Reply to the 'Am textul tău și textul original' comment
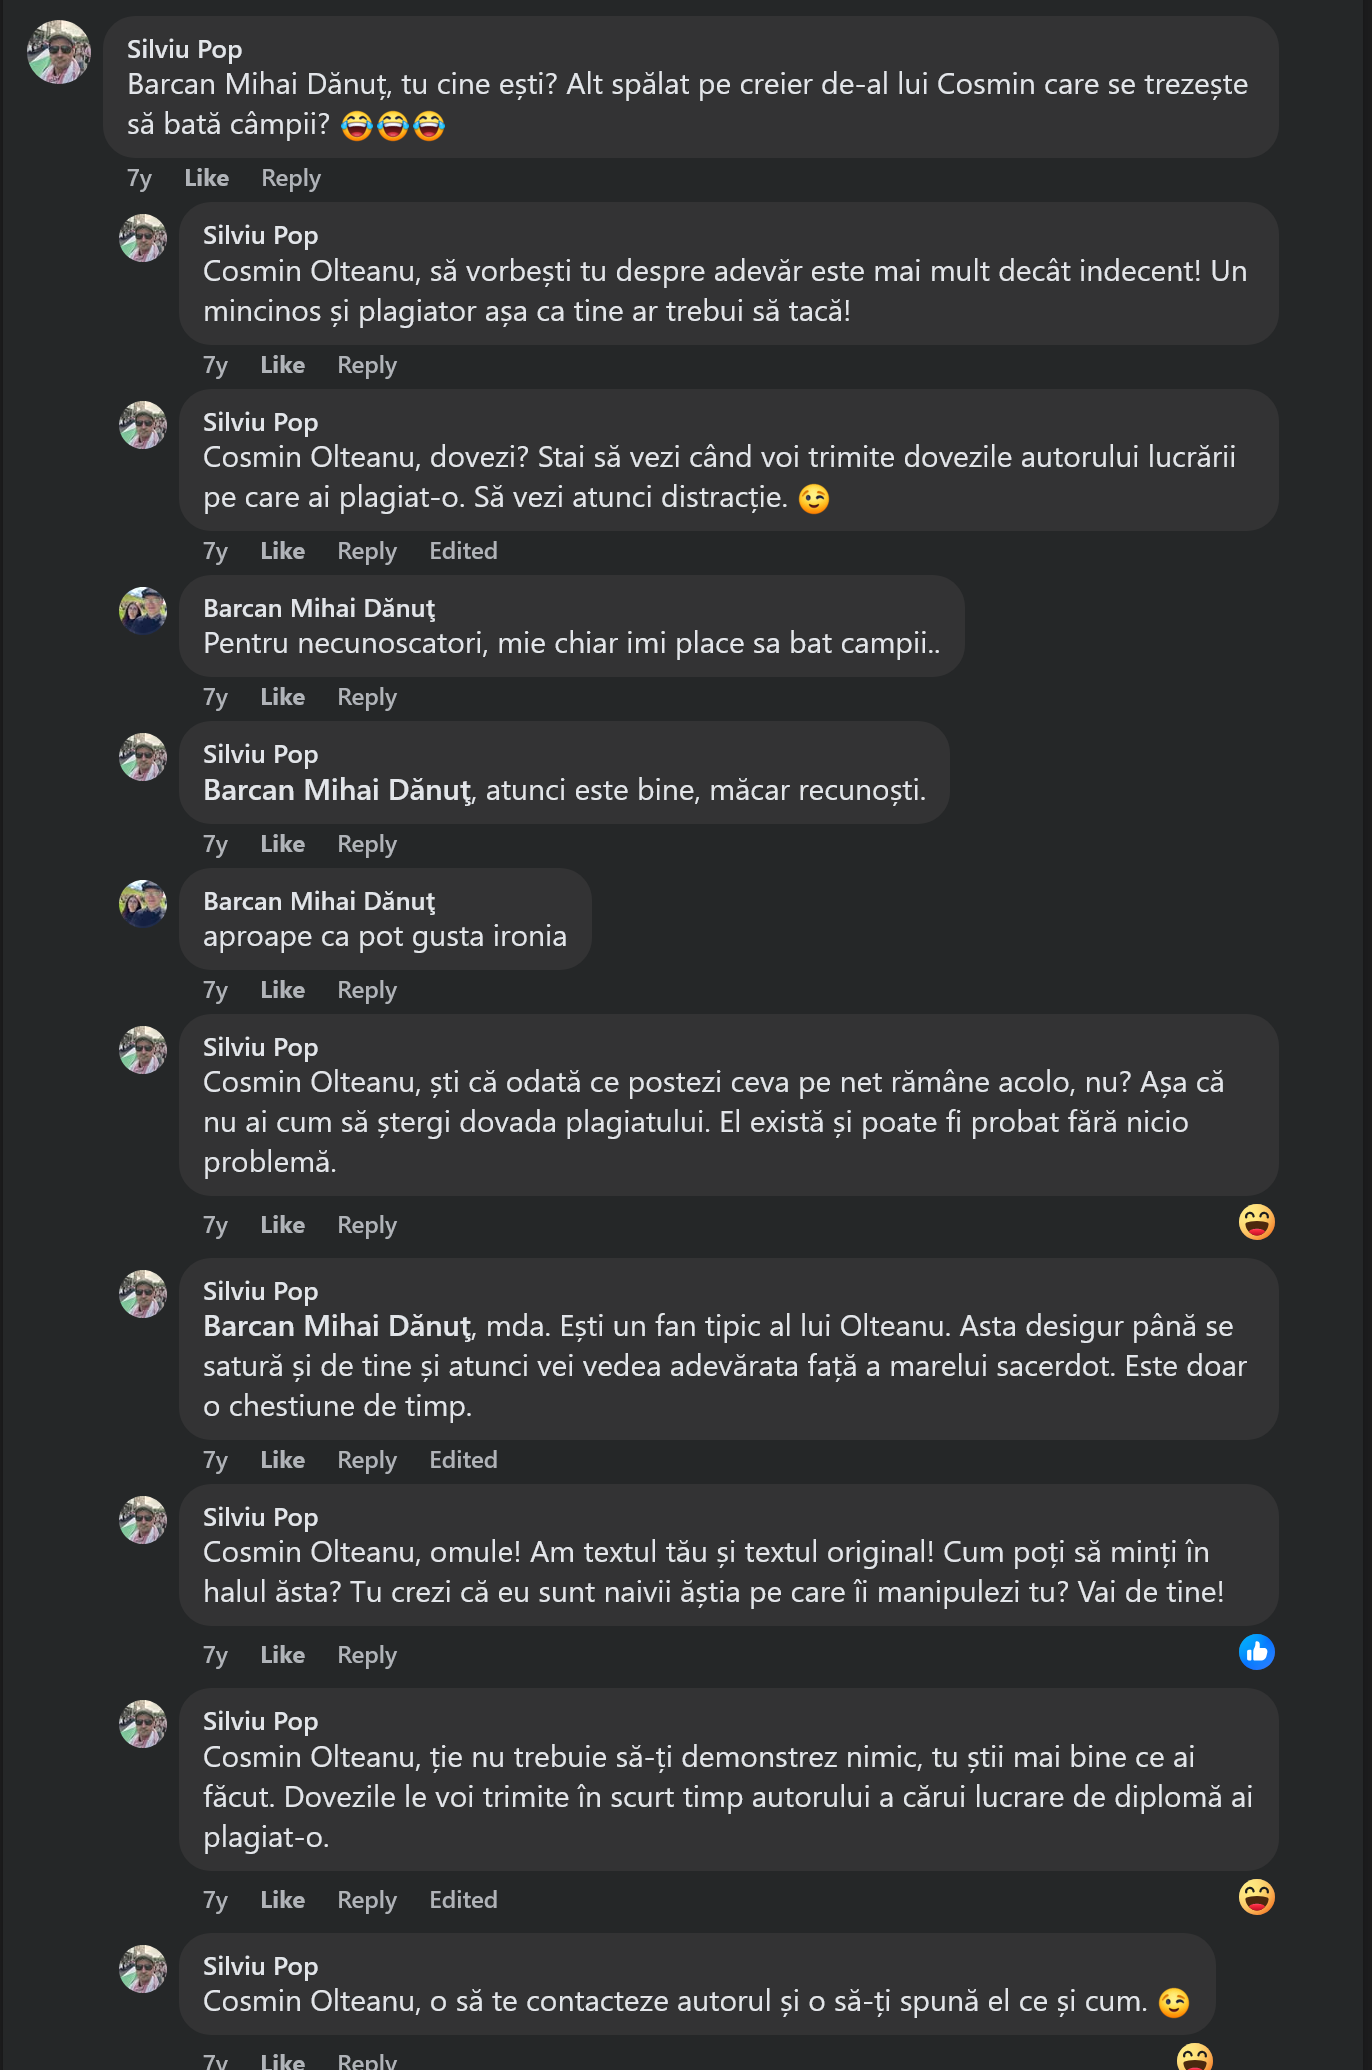Image resolution: width=1372 pixels, height=2070 pixels. click(367, 1655)
